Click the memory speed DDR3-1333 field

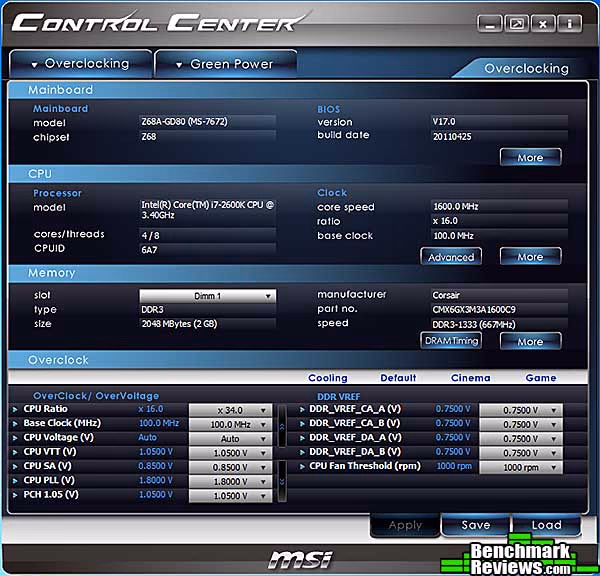pyautogui.click(x=499, y=324)
